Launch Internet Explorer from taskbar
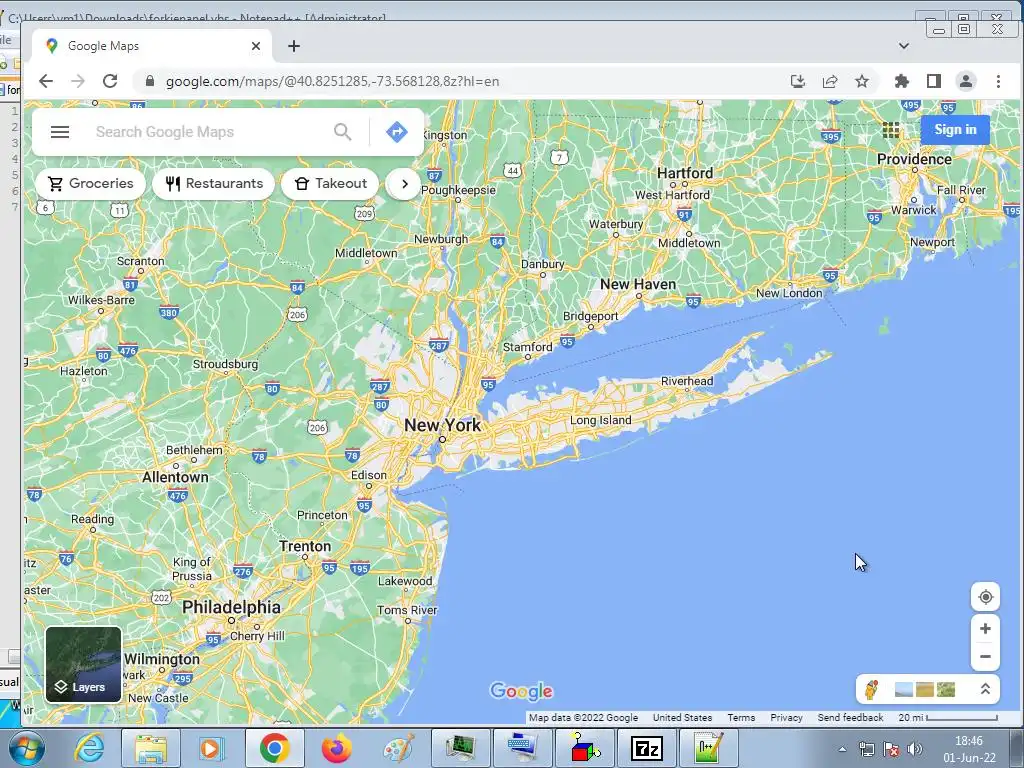The image size is (1024, 768). coord(89,748)
